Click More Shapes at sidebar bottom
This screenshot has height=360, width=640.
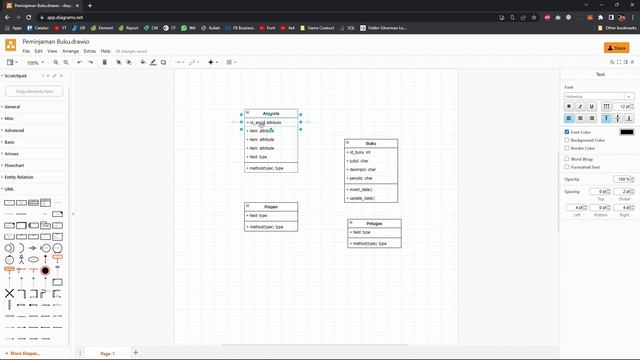[x=23, y=353]
